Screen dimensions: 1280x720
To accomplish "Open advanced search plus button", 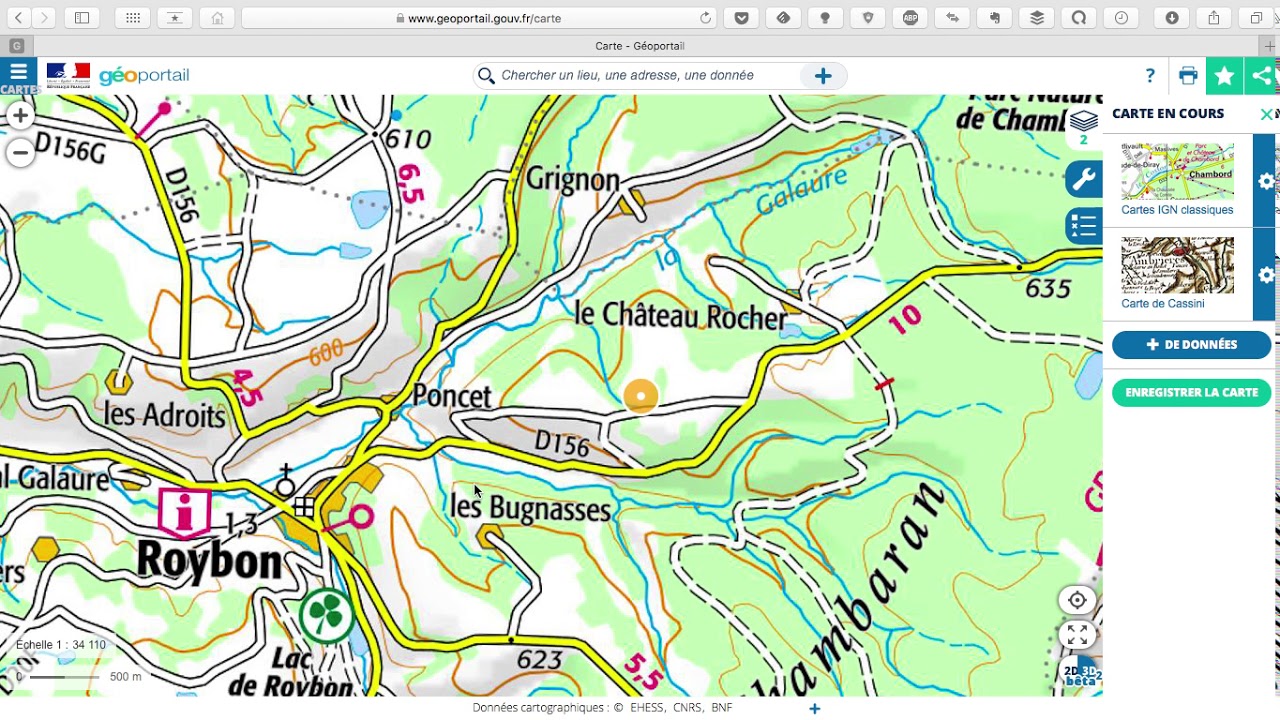I will coord(823,76).
